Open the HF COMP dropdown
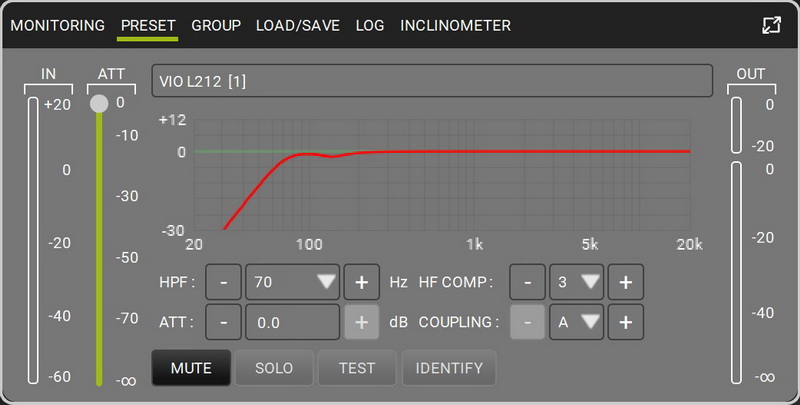The image size is (800, 405). 577,282
